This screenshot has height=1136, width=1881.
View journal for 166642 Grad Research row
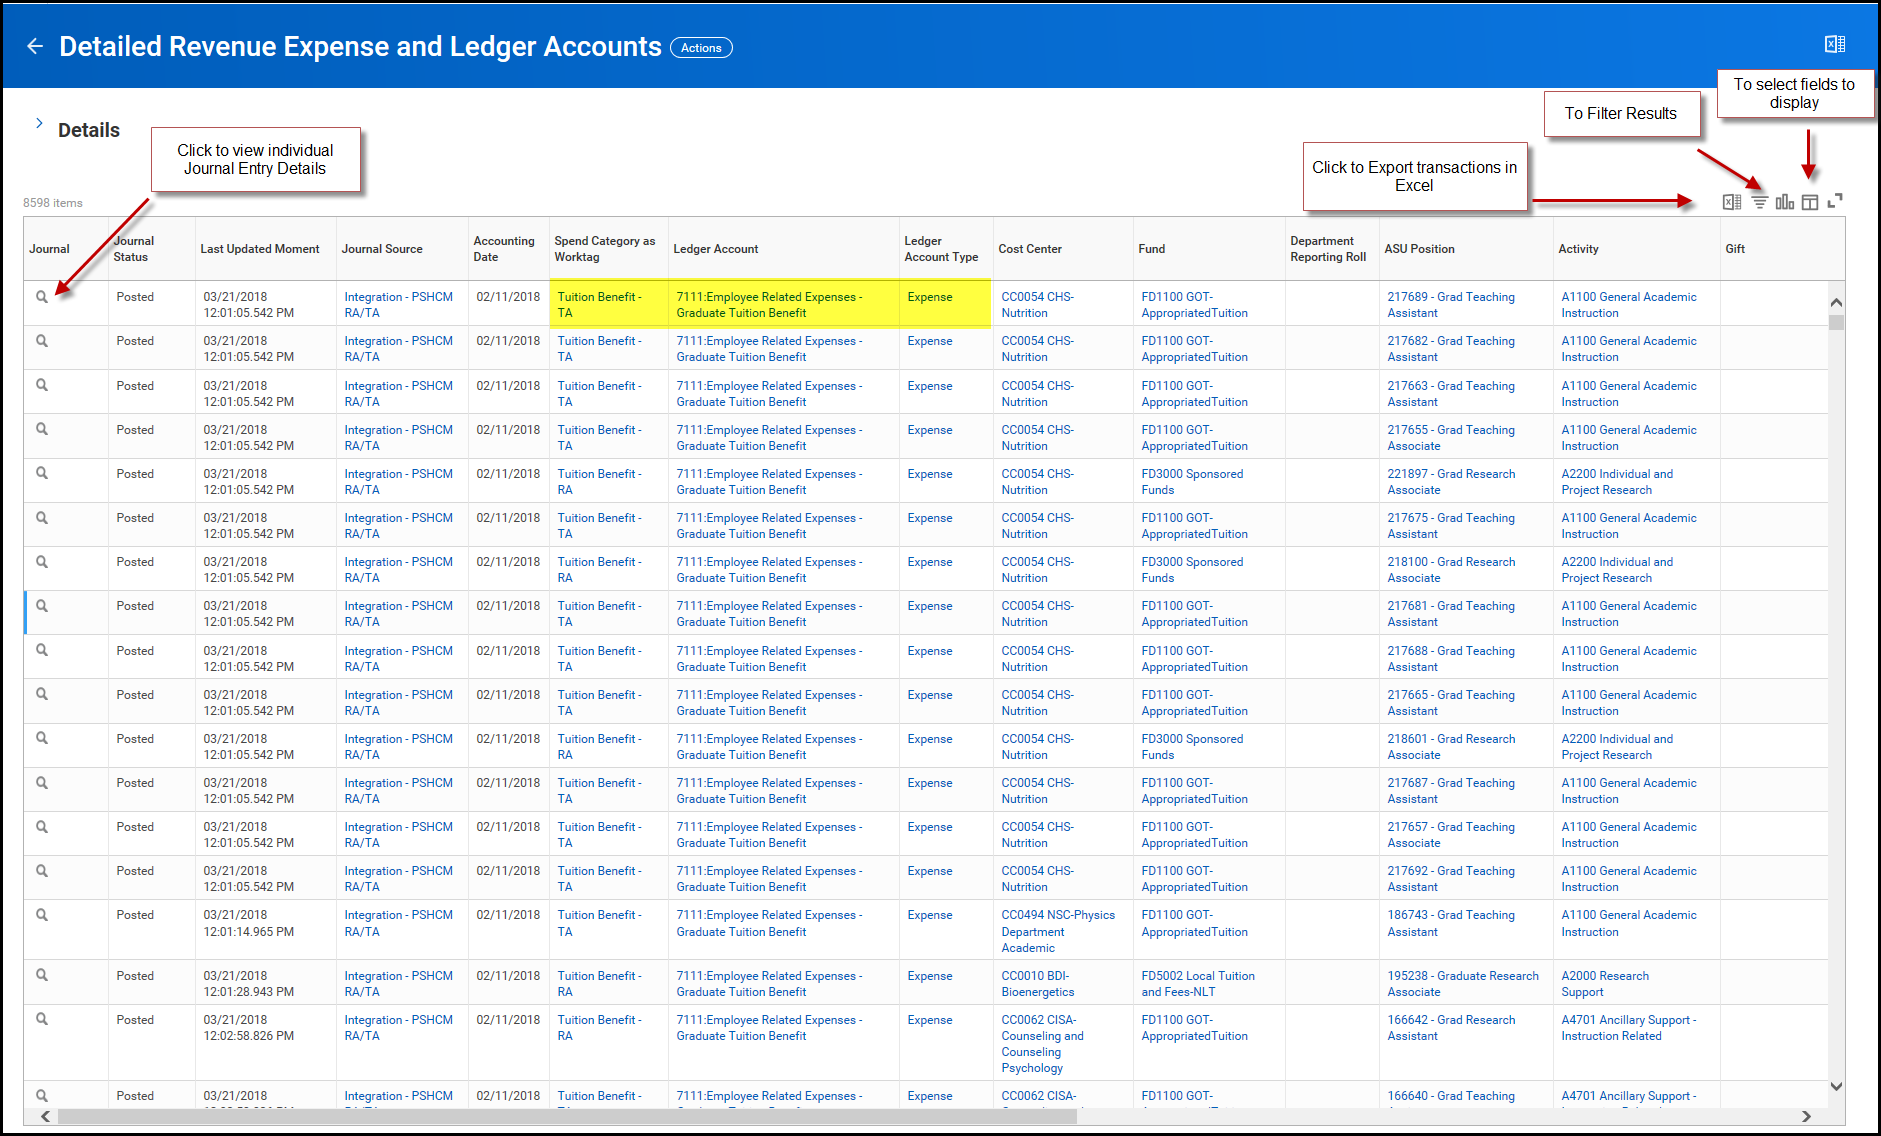(42, 1019)
